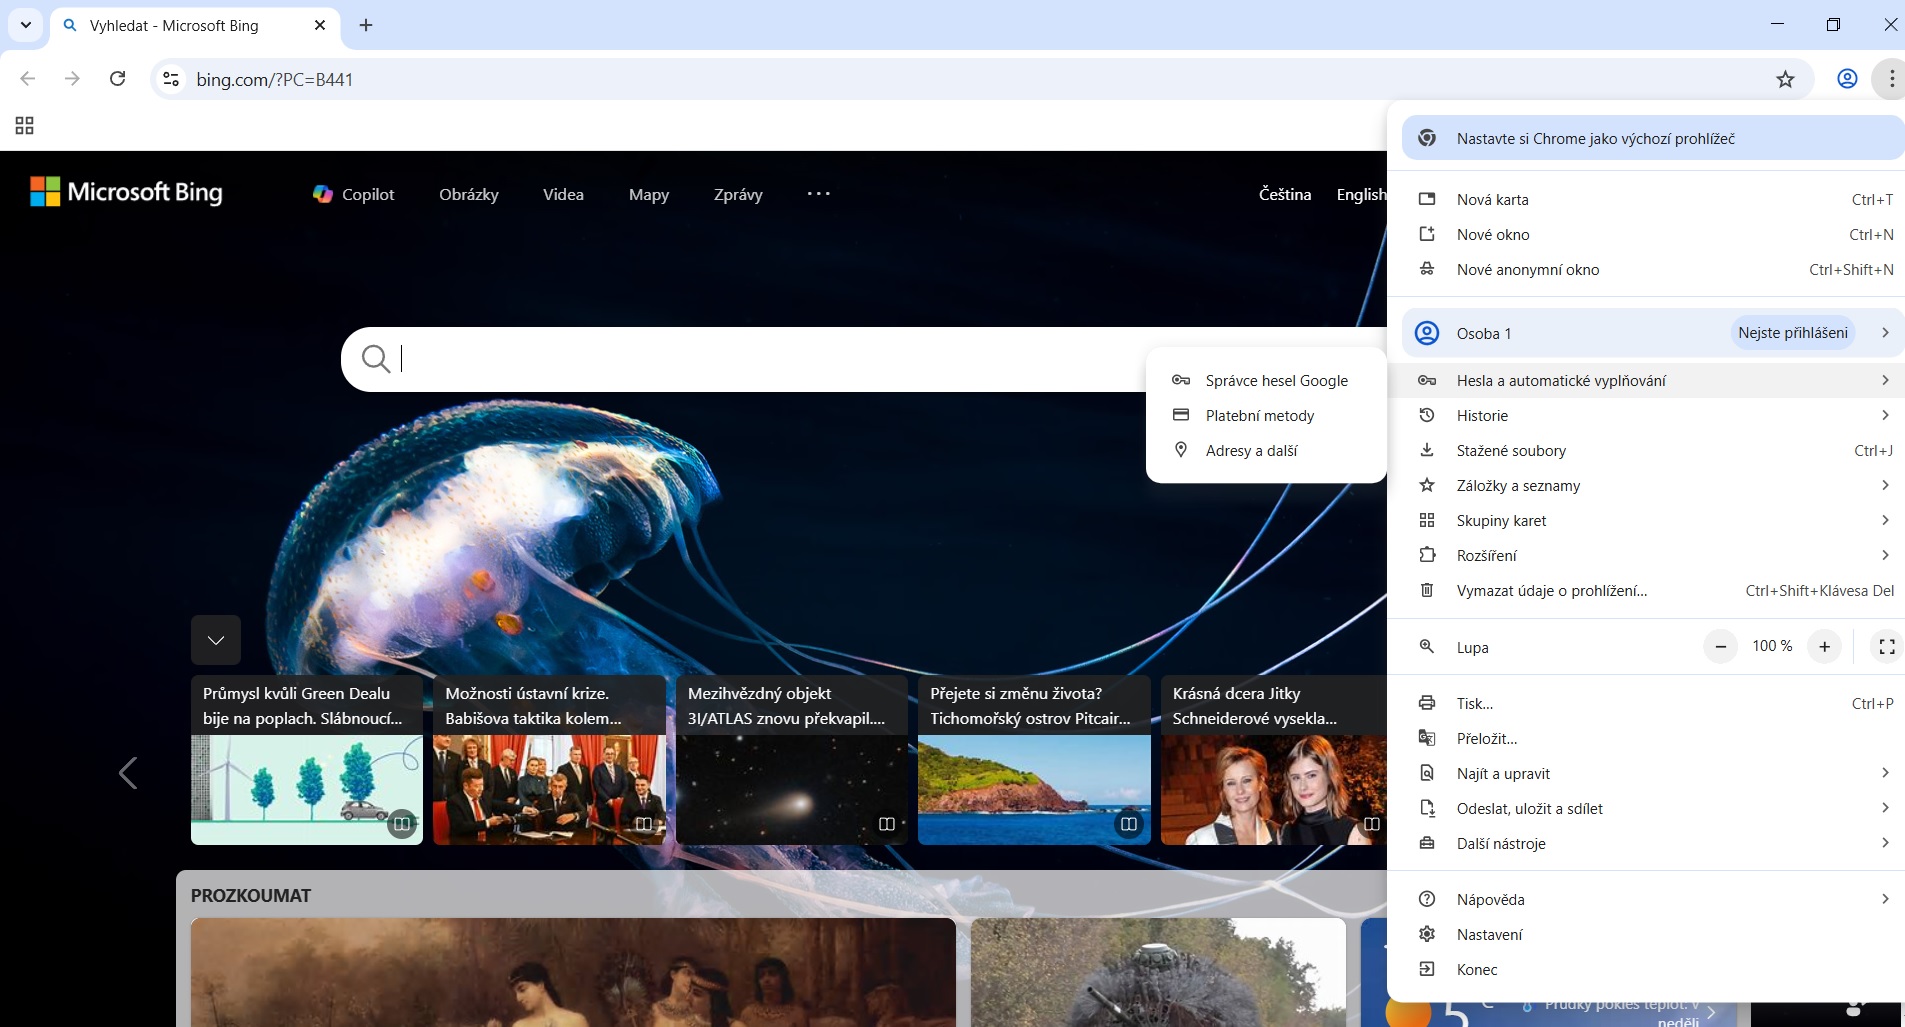Reload the page with the refresh icon
Viewport: 1905px width, 1027px height.
point(118,79)
